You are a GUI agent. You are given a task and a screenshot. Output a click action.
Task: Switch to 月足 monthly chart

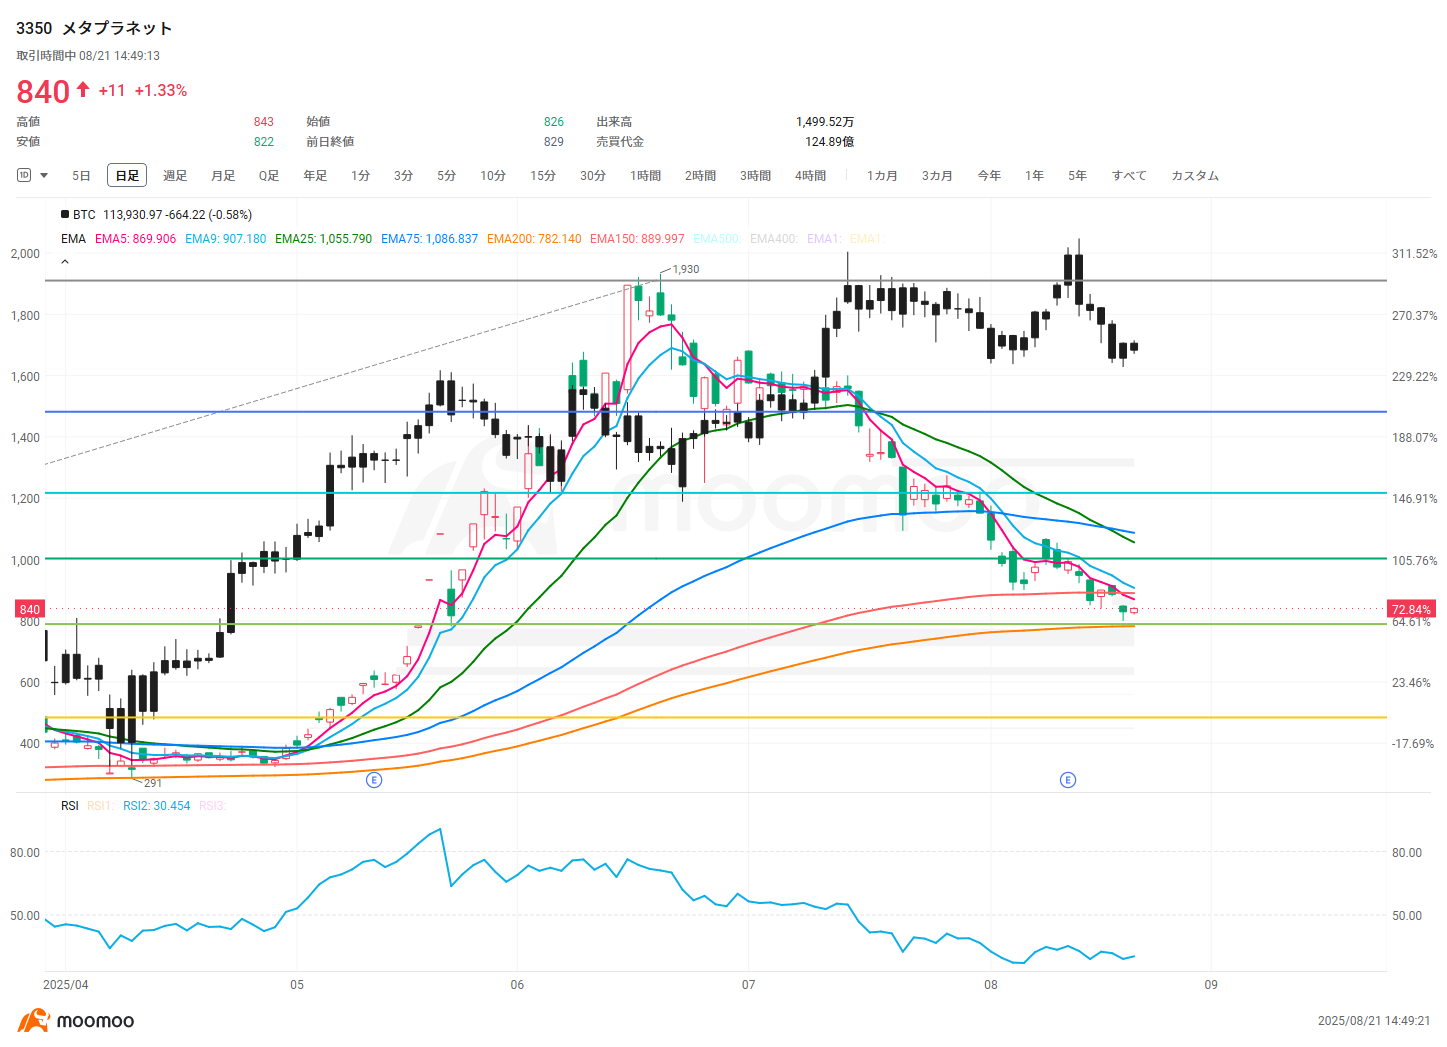[223, 175]
